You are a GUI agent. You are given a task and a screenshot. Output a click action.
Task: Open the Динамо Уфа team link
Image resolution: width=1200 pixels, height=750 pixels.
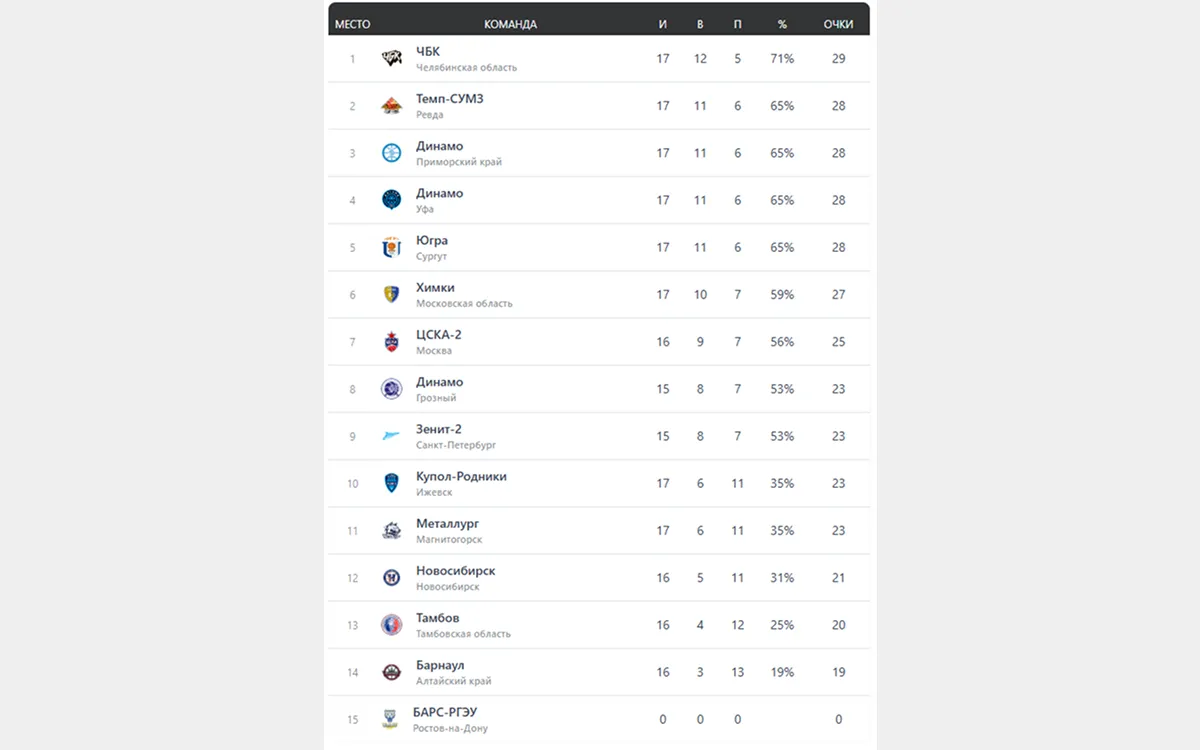coord(440,193)
